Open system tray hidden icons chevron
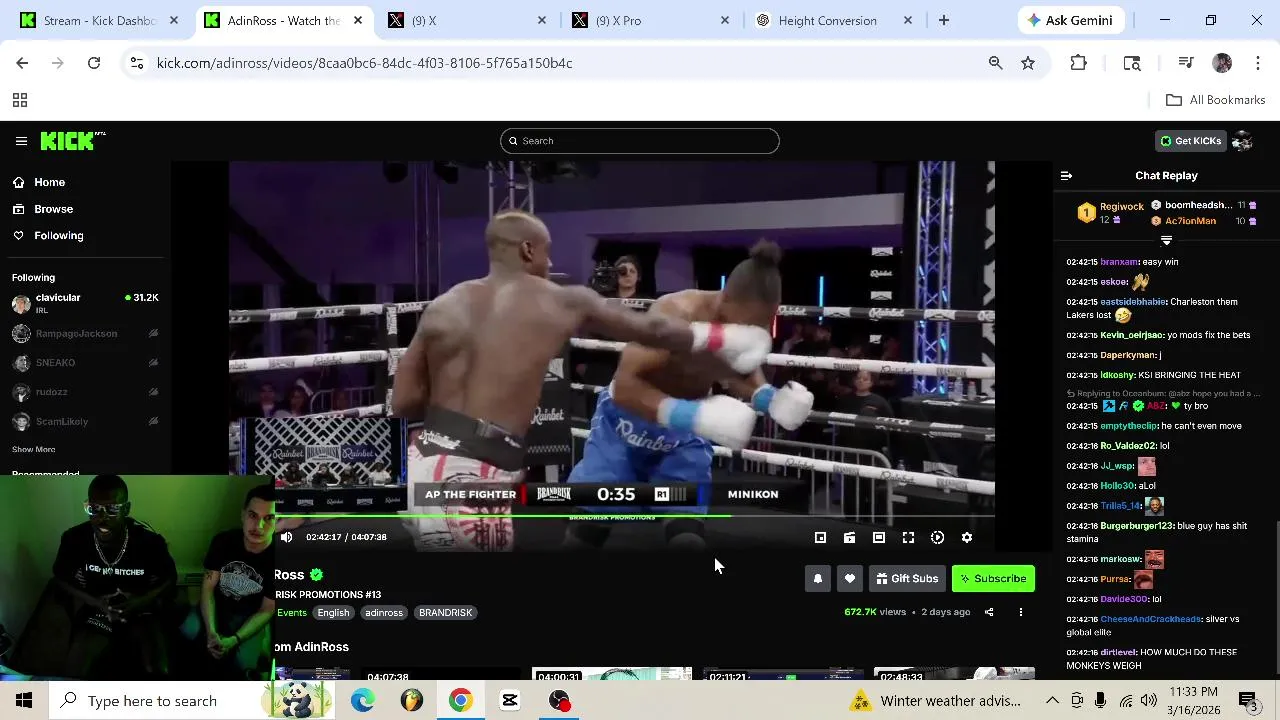 pos(1052,701)
